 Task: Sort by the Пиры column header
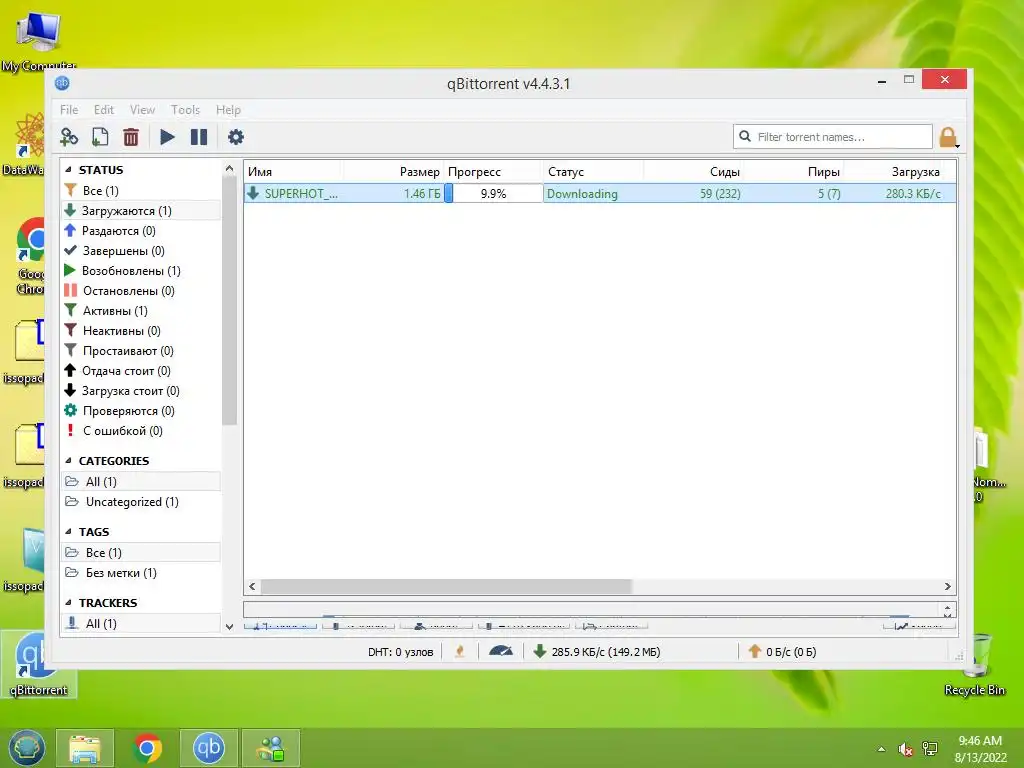[794, 172]
